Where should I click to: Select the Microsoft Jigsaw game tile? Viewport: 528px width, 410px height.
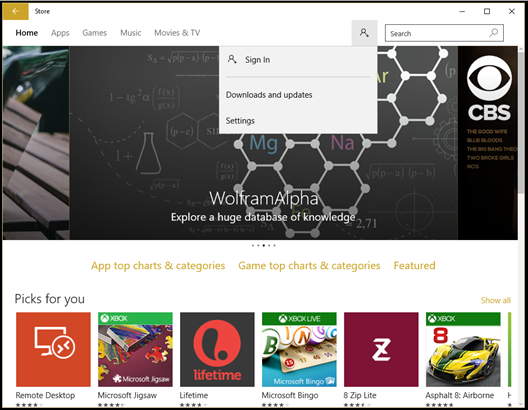(135, 349)
